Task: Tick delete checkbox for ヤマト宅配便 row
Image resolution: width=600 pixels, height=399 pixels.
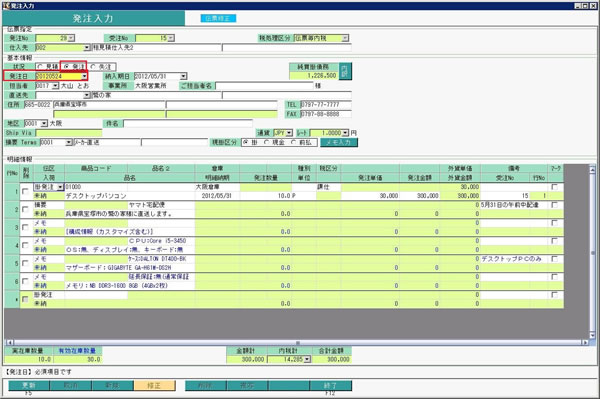Action: coord(25,209)
